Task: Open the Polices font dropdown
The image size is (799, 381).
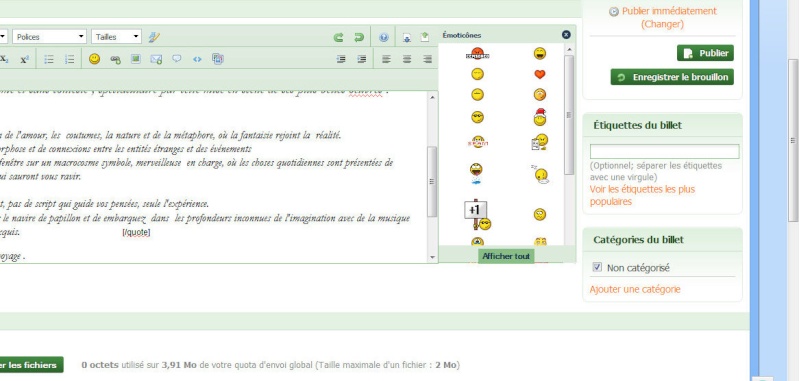Action: [49, 37]
